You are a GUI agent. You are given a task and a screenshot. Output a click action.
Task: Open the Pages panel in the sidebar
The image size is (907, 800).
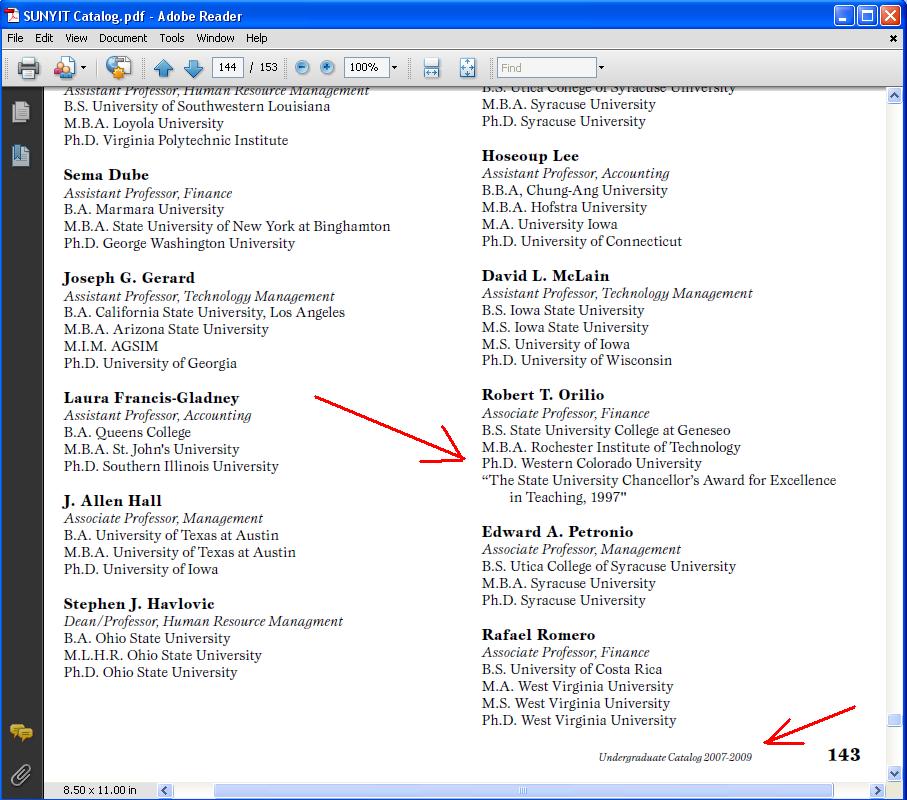(x=21, y=112)
